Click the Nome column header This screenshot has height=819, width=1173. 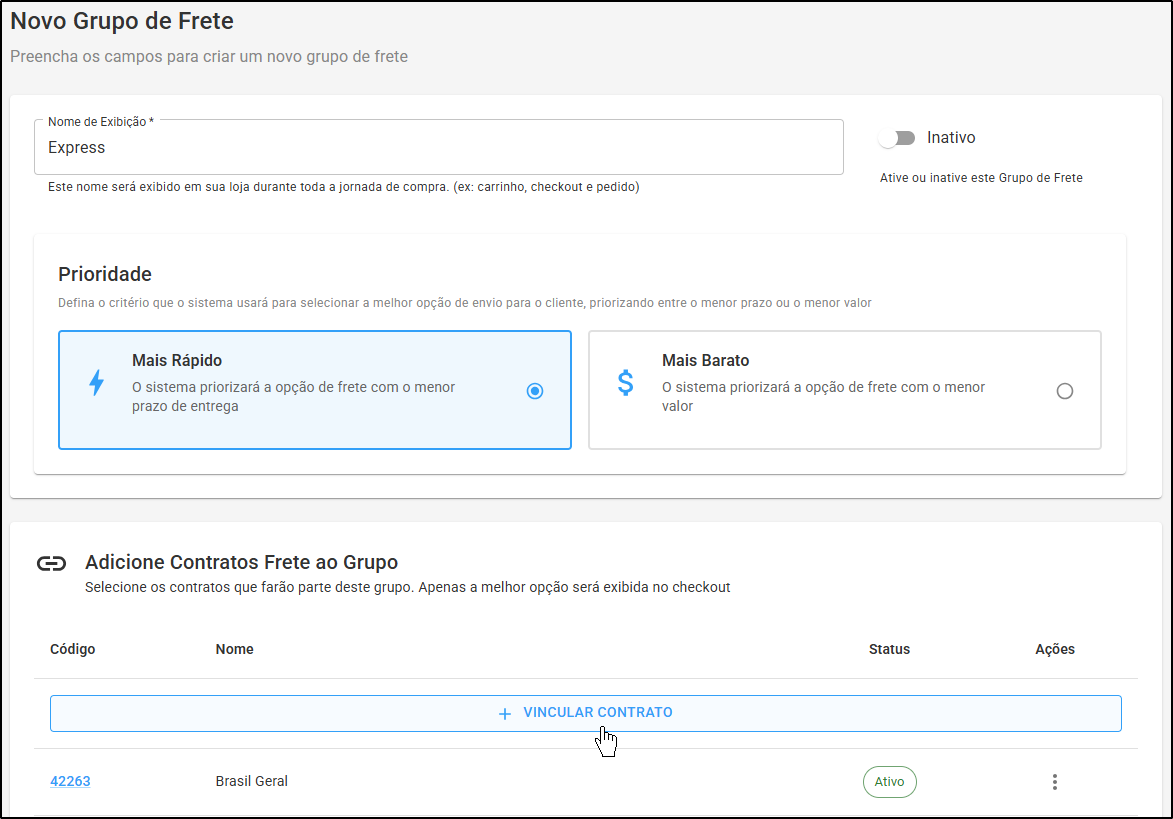tap(234, 649)
